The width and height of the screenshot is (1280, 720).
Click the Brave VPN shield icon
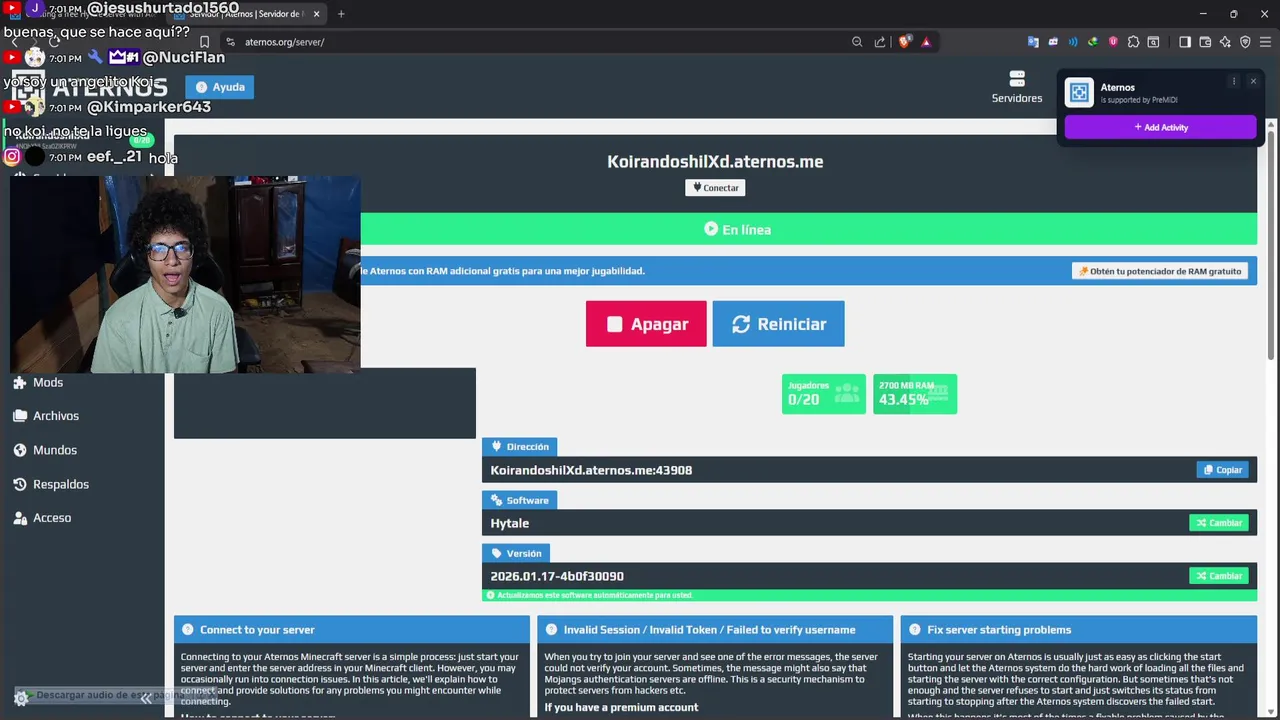point(1245,42)
